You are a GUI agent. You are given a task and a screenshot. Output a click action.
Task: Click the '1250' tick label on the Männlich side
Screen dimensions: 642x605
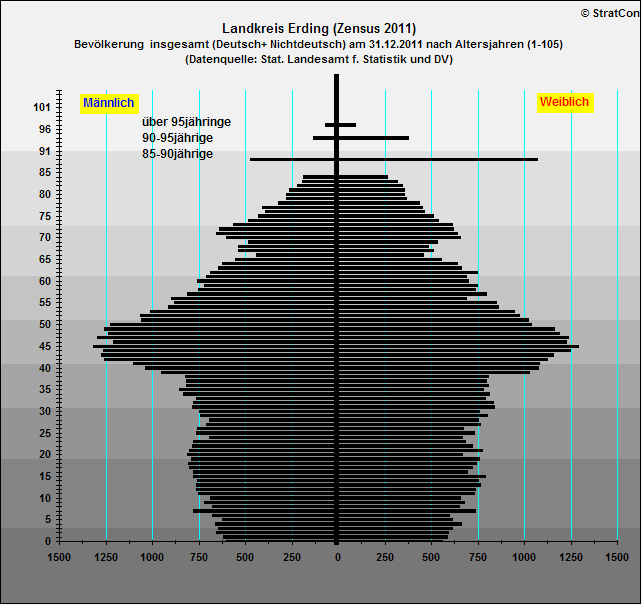106,558
